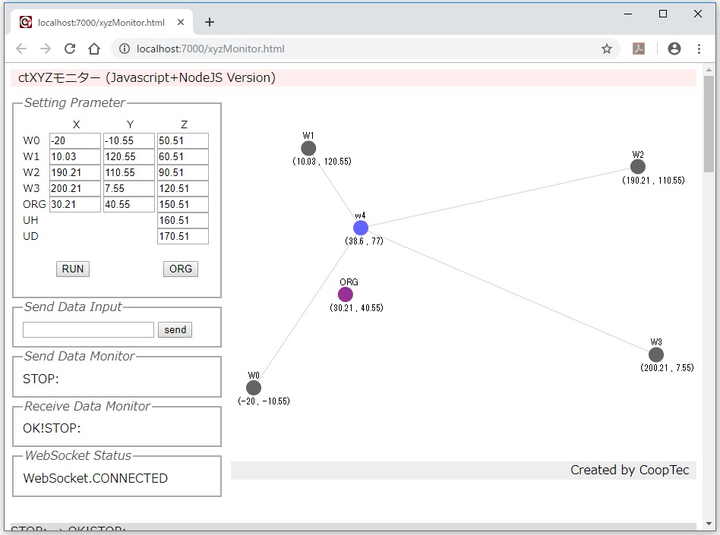Edit the UD Z value 170.51
Image resolution: width=720 pixels, height=535 pixels.
click(183, 236)
